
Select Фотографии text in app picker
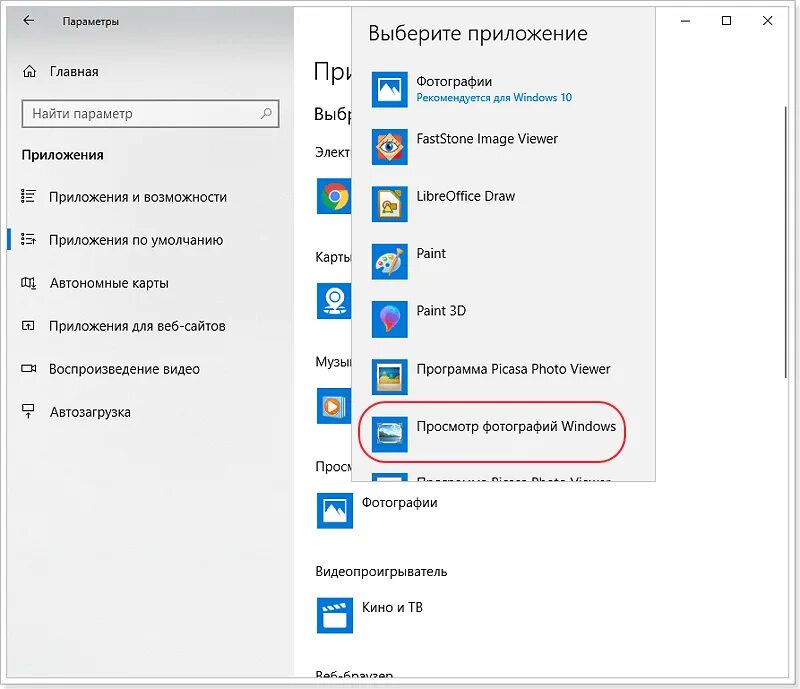[x=454, y=82]
